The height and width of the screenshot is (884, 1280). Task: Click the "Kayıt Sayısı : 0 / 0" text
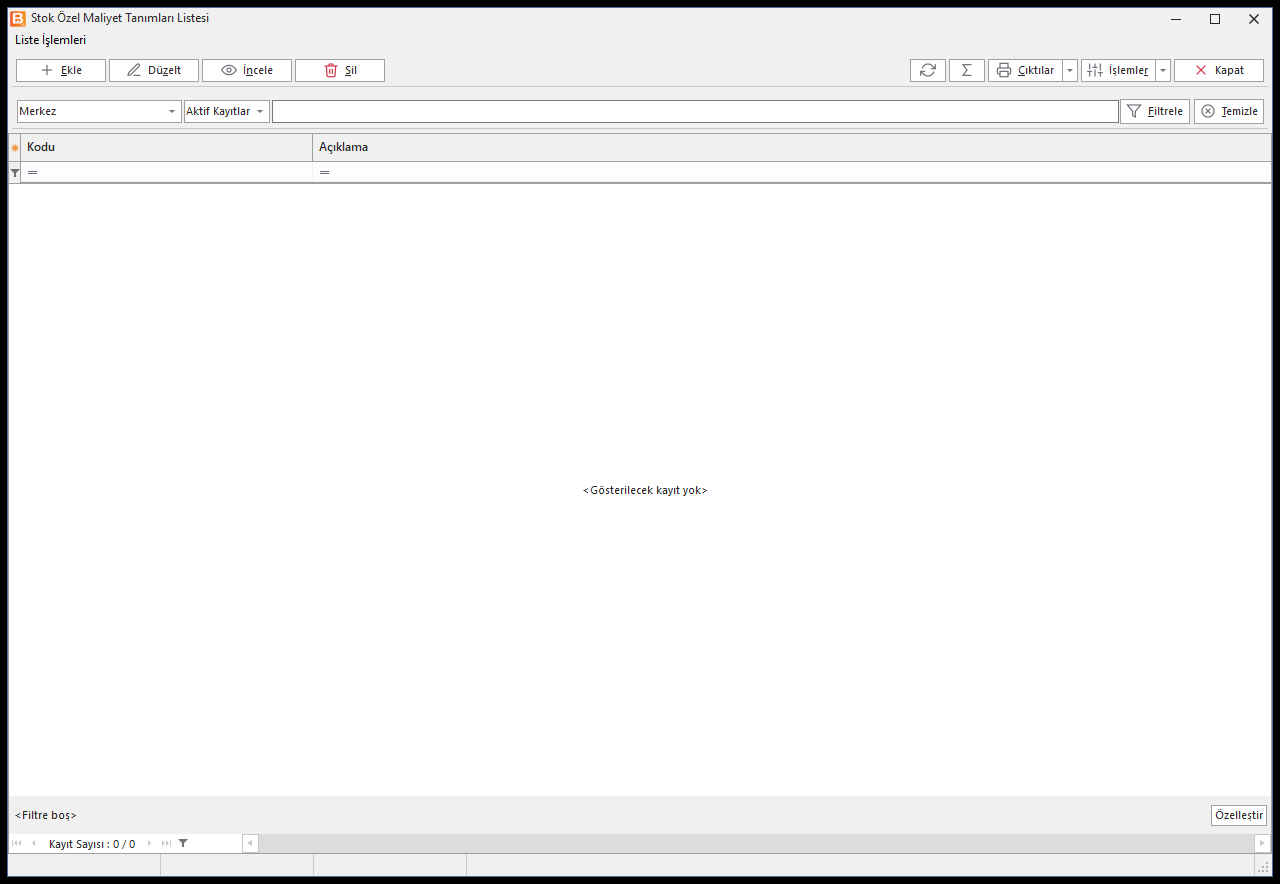click(x=92, y=844)
